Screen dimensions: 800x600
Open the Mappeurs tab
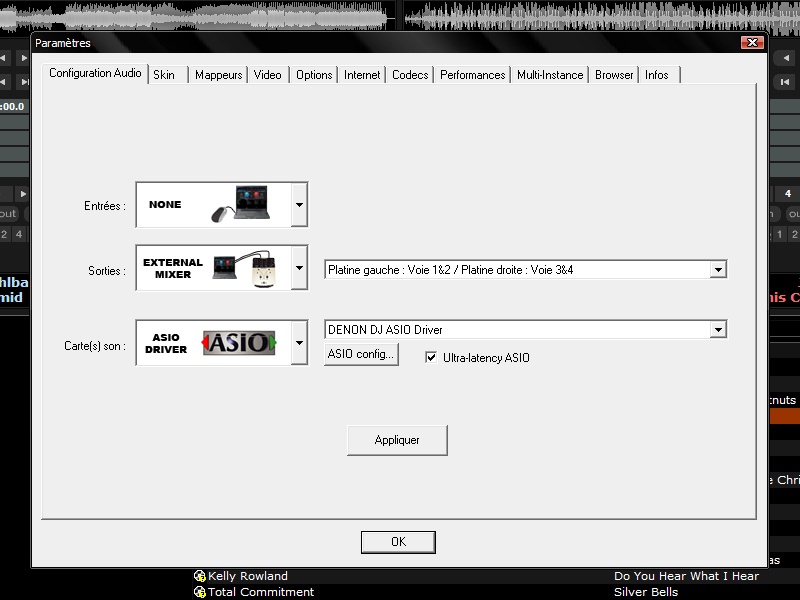tap(218, 75)
